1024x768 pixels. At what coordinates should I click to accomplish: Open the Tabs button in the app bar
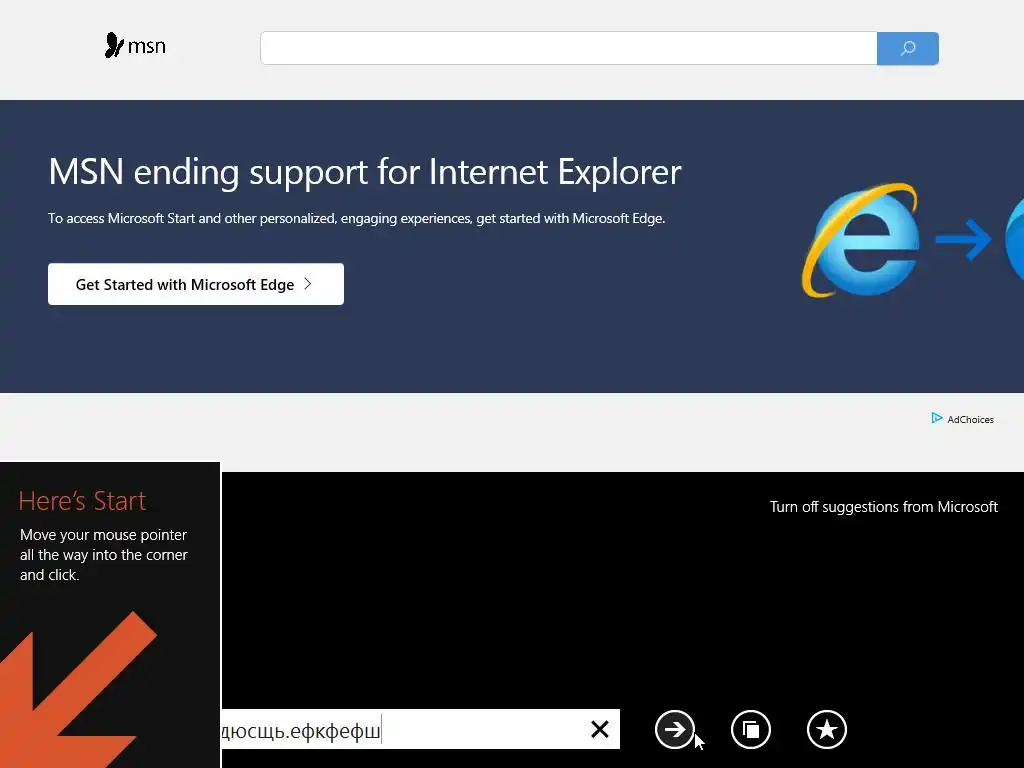coord(751,729)
